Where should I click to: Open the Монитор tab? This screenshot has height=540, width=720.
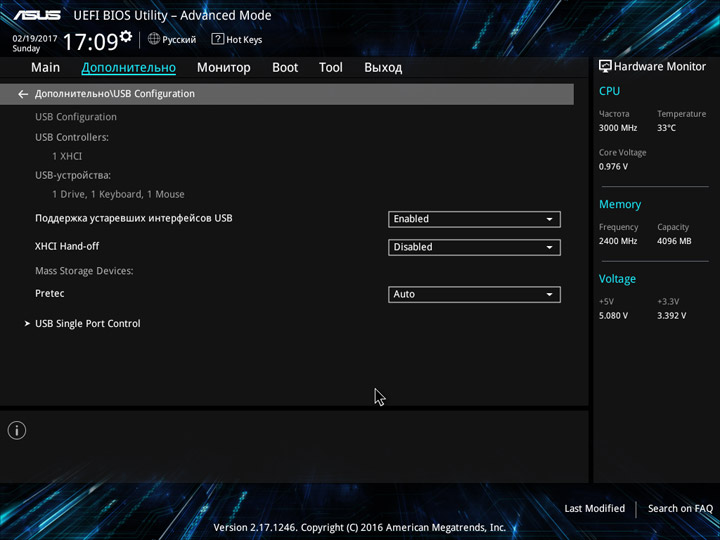pyautogui.click(x=224, y=68)
